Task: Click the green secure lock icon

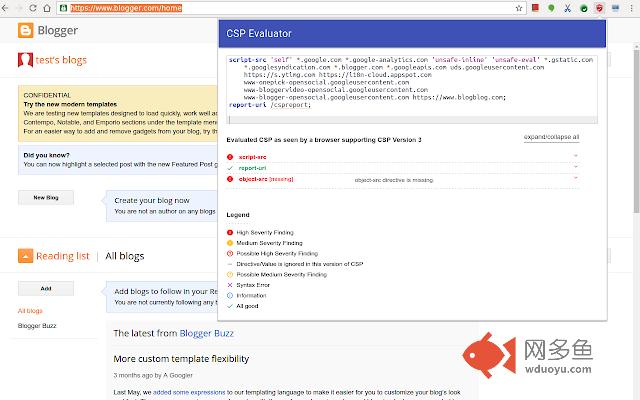Action: click(x=63, y=8)
